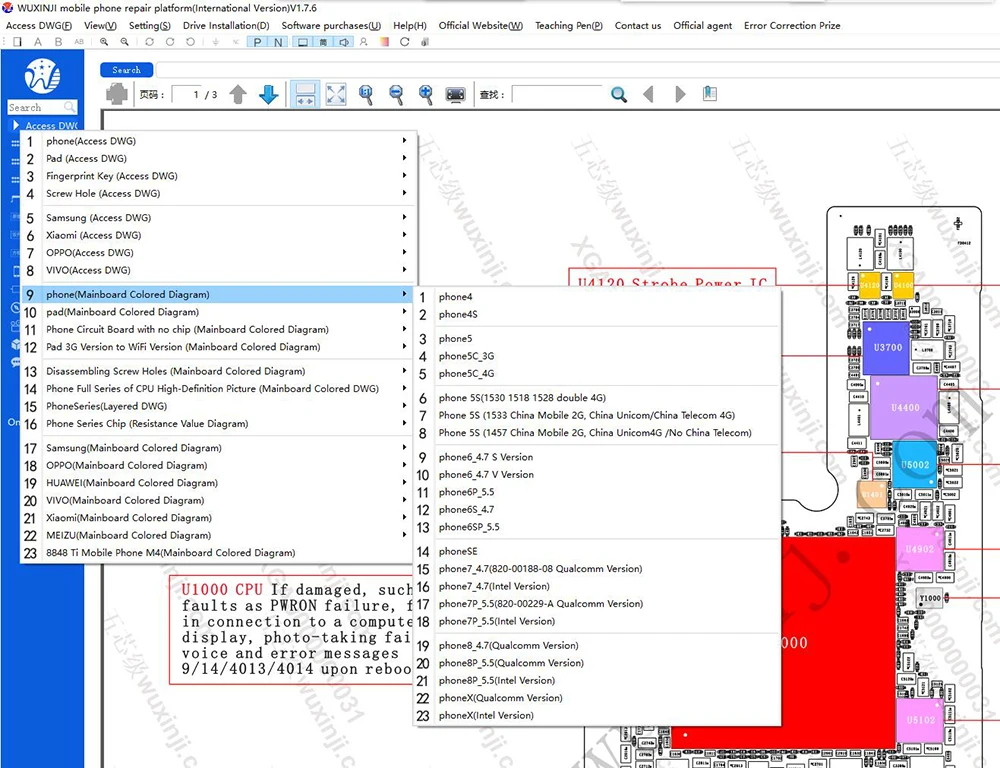Click the find magnifier icon beside 查找 field

618,94
